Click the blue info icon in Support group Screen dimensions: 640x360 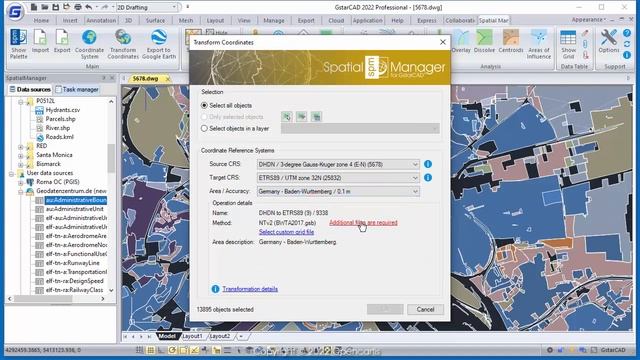coord(627,55)
